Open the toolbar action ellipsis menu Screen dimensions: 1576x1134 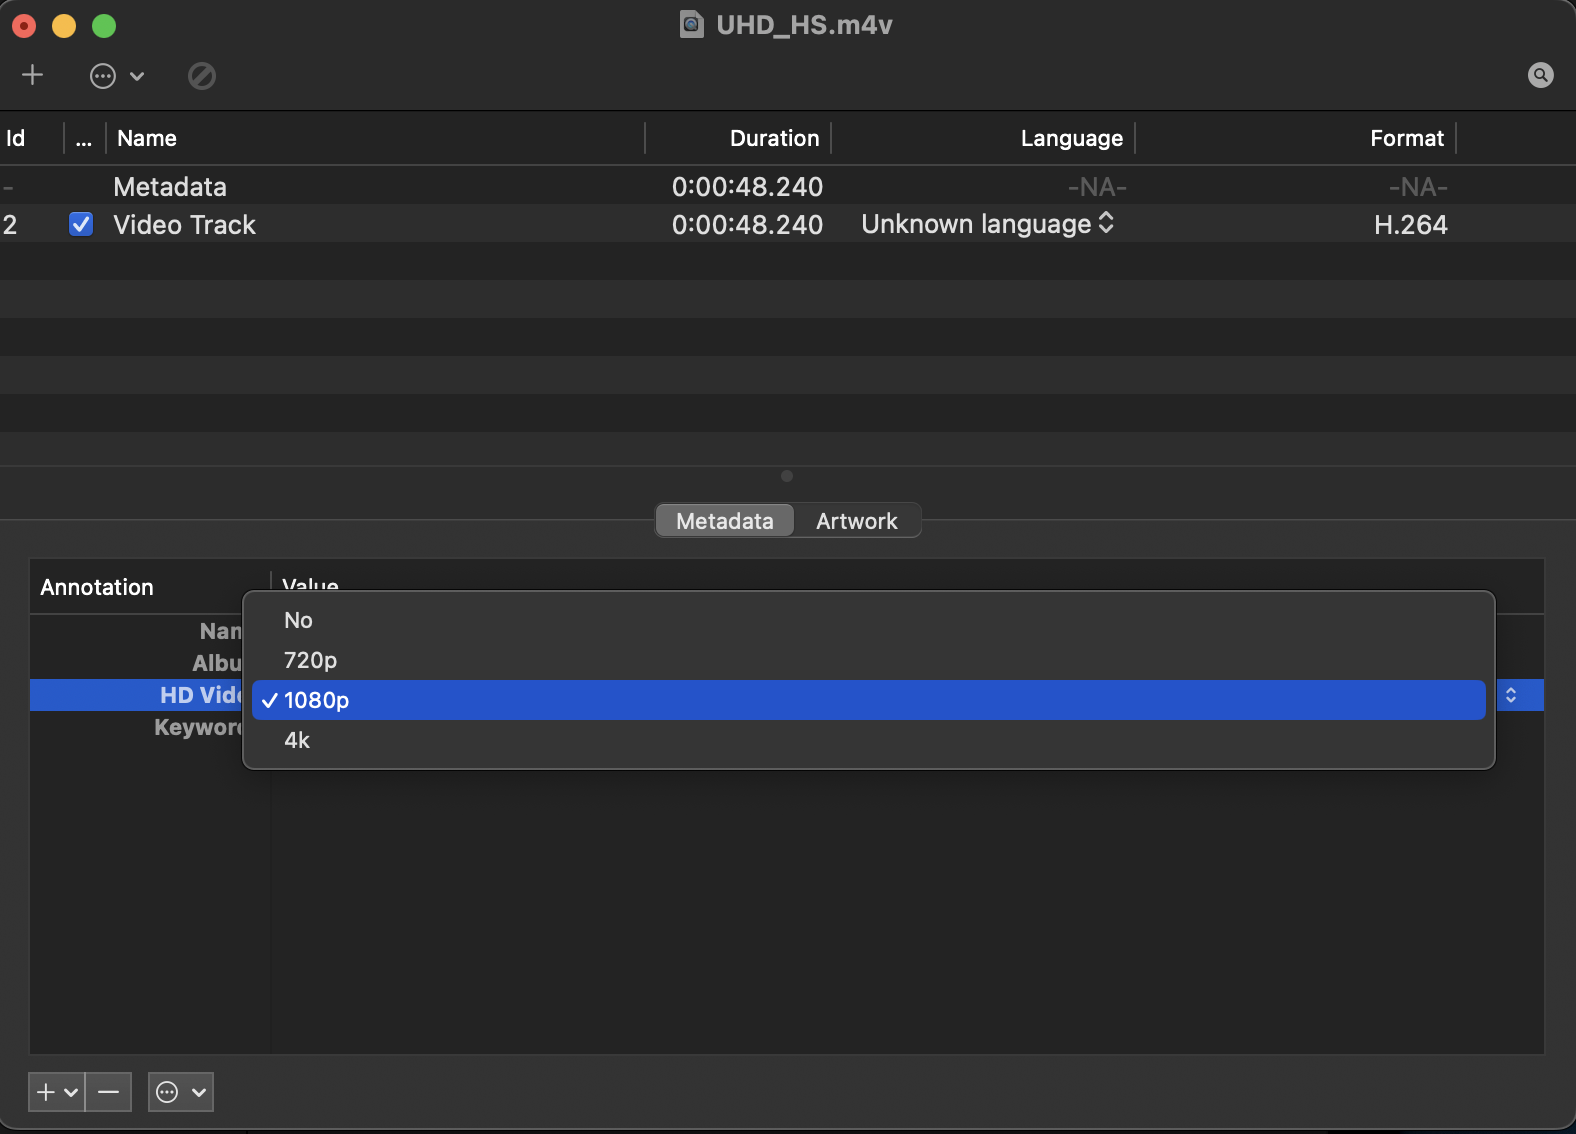click(117, 76)
